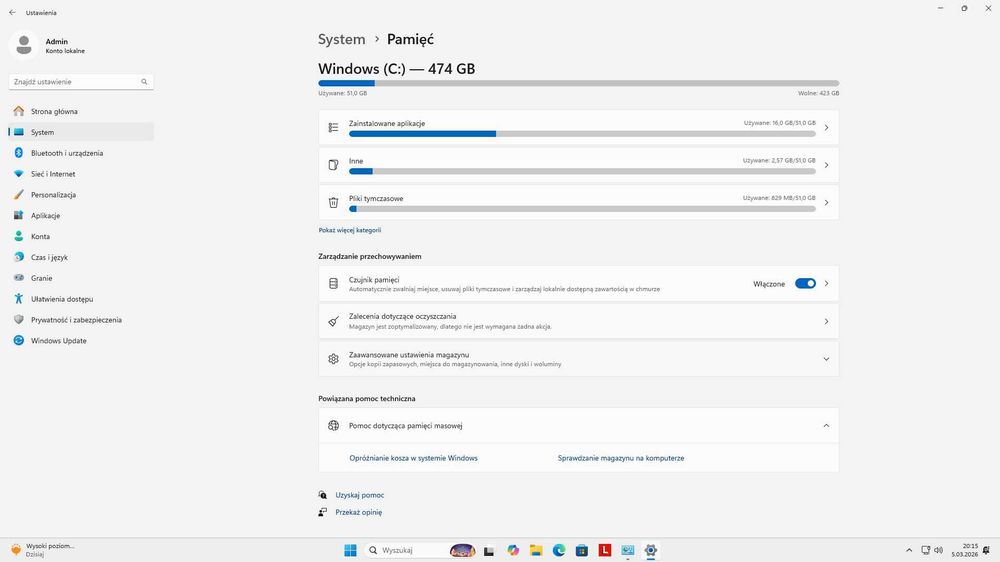Collapse Pomoc dotycząca pamięci masowej section
Viewport: 1000px width, 562px height.
coord(826,425)
